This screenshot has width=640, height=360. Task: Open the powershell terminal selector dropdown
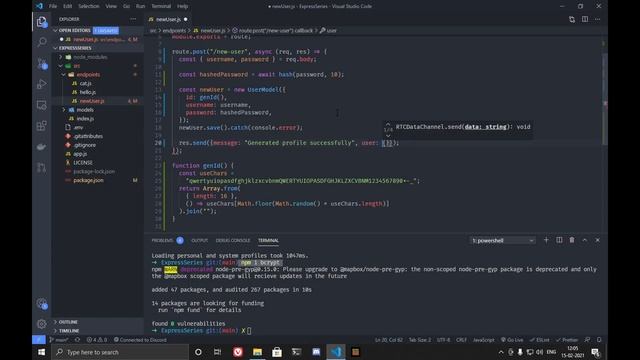(x=502, y=240)
